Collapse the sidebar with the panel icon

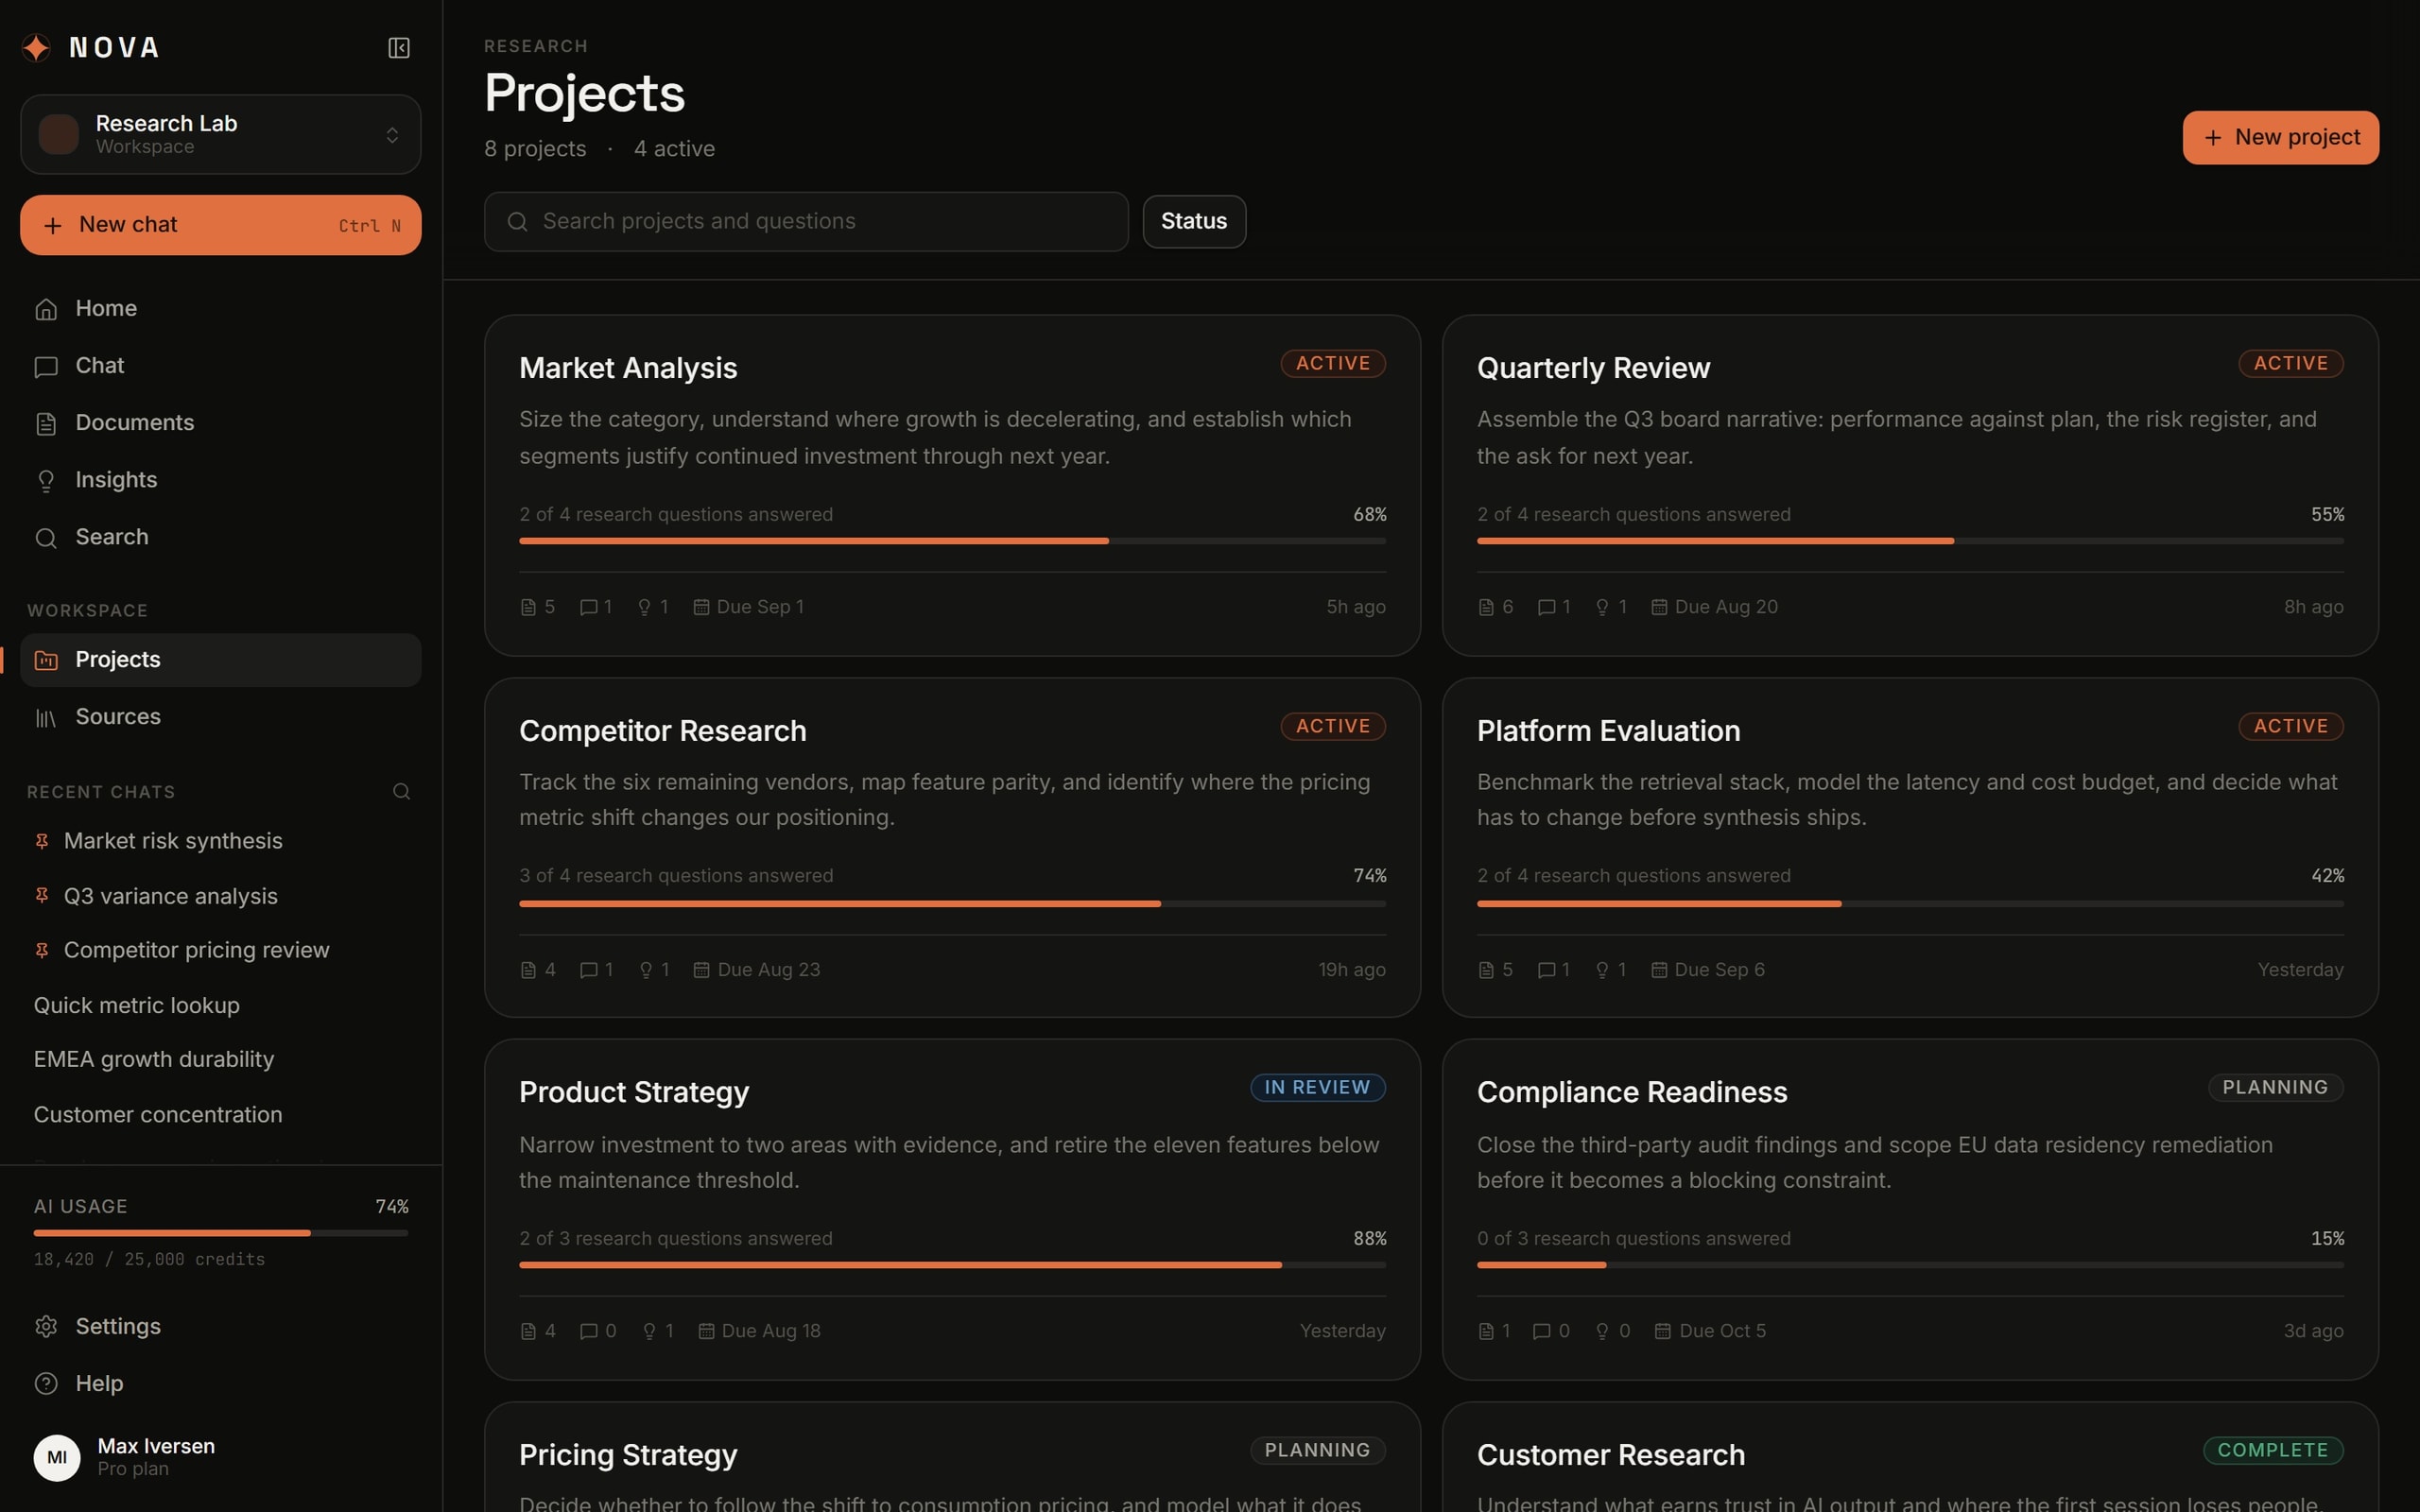point(398,48)
